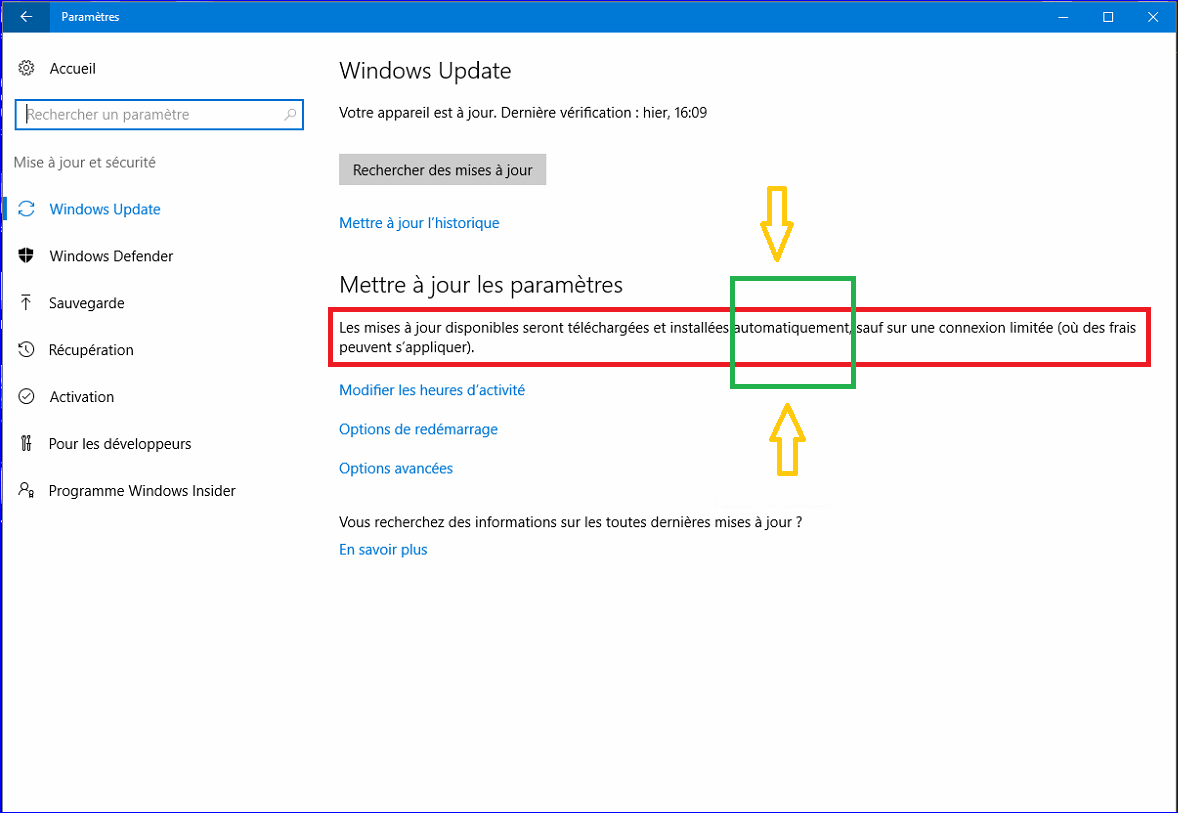The width and height of the screenshot is (1178, 813).
Task: Switch to Activation section
Action: pos(82,397)
